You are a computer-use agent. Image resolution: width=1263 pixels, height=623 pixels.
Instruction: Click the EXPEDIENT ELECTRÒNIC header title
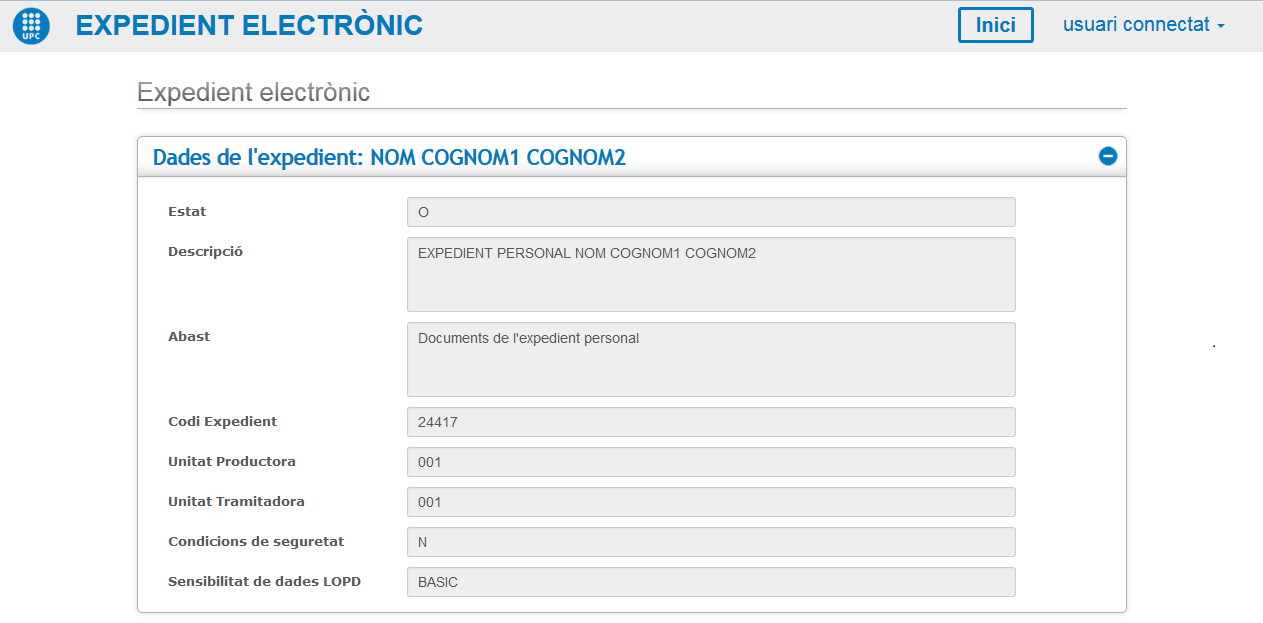pyautogui.click(x=249, y=26)
